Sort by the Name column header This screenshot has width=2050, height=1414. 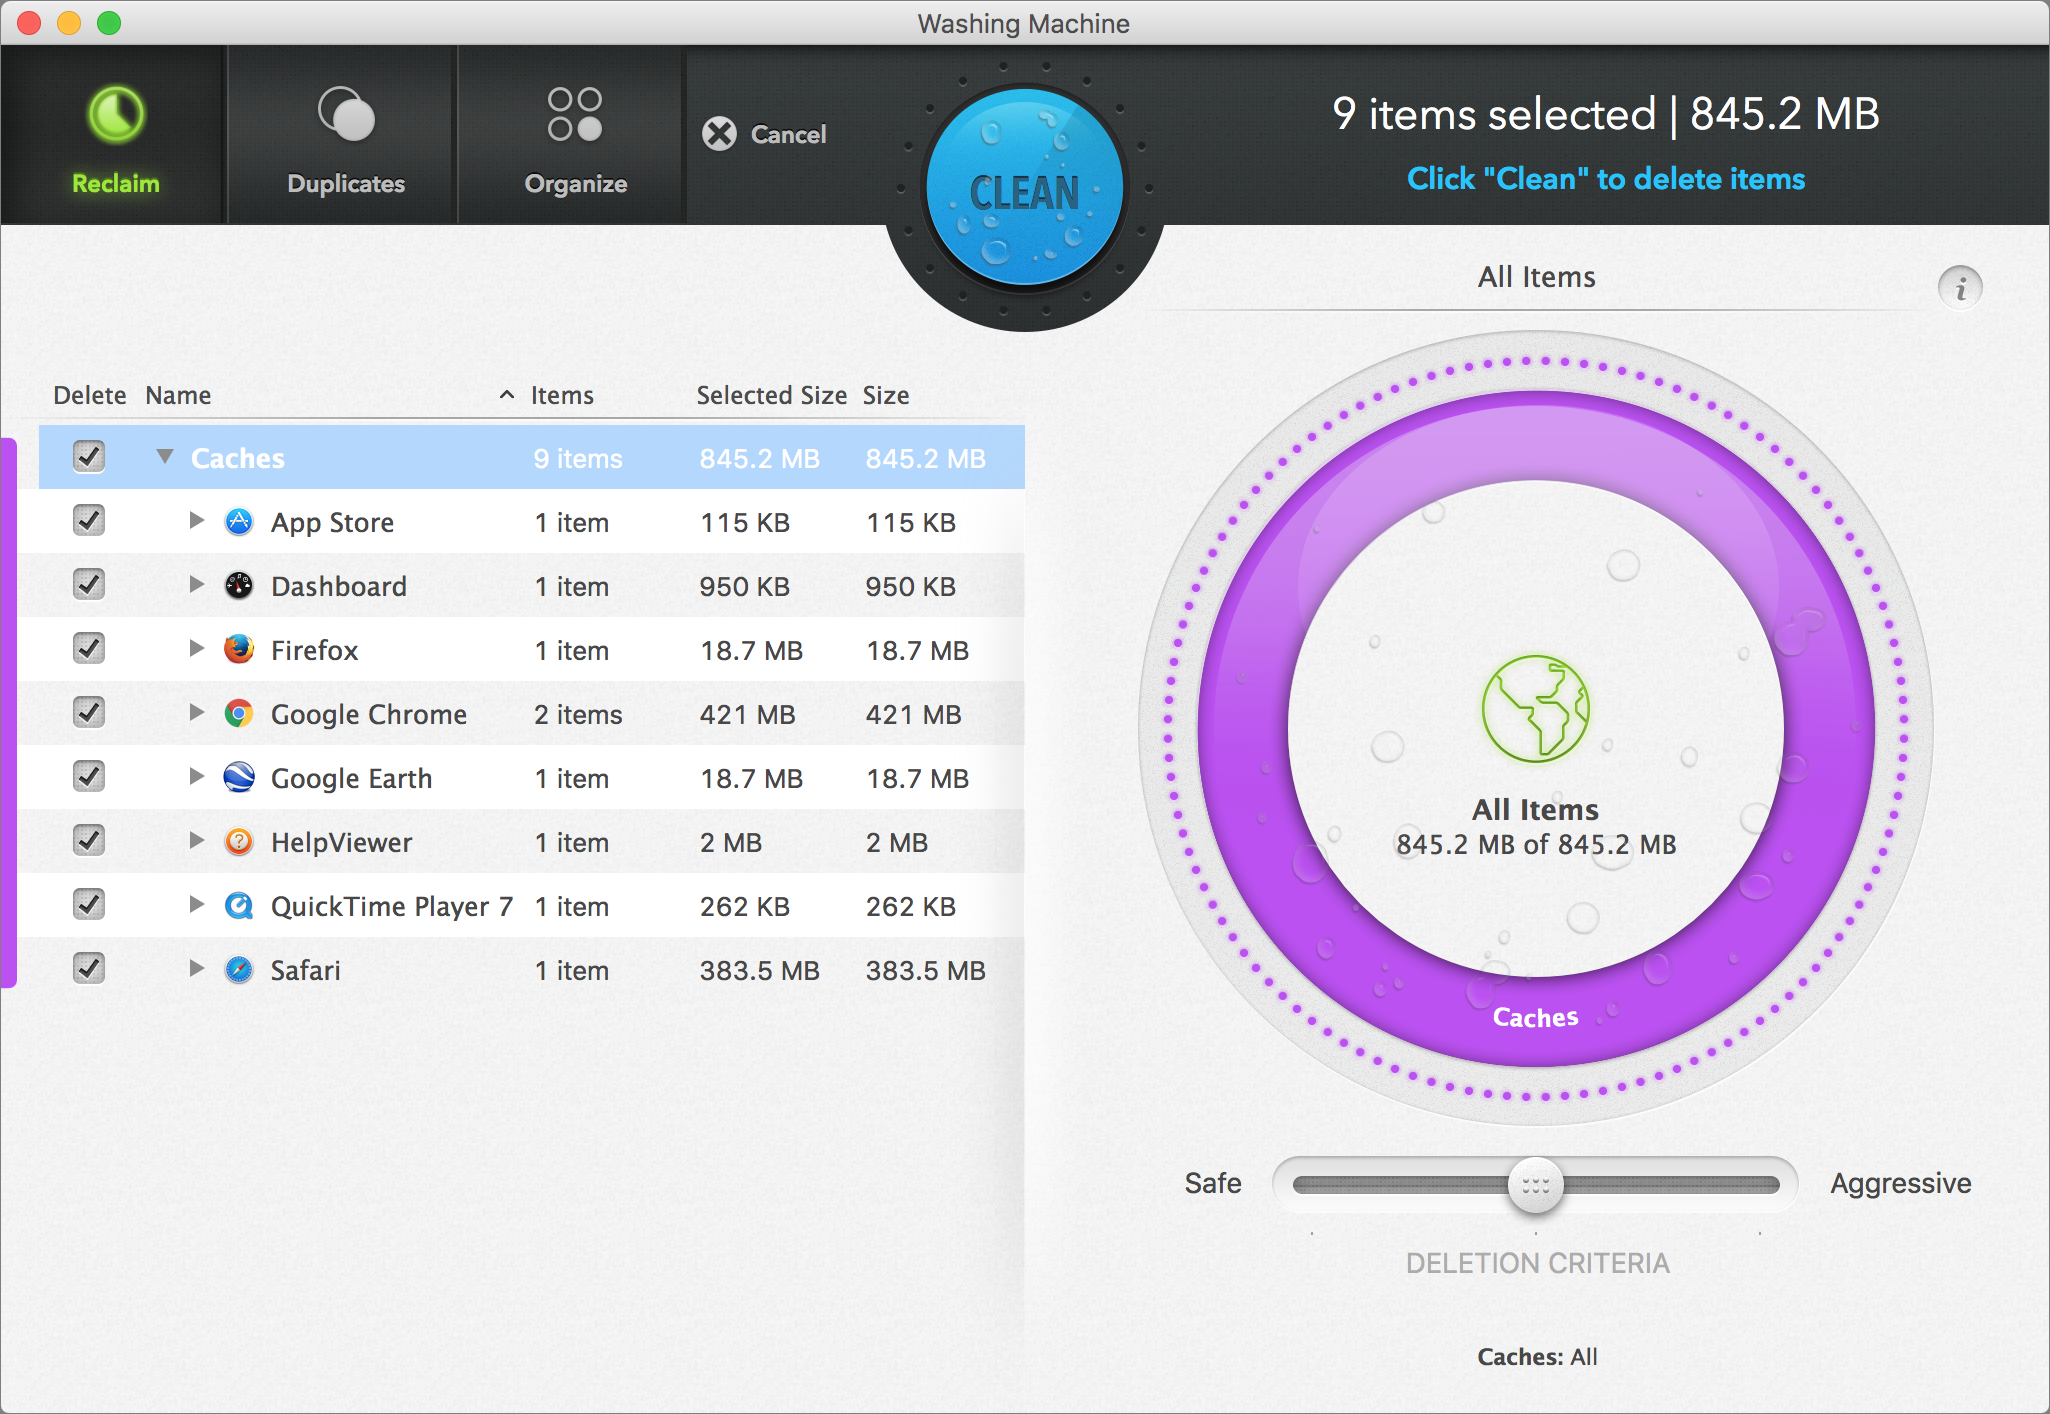tap(178, 395)
